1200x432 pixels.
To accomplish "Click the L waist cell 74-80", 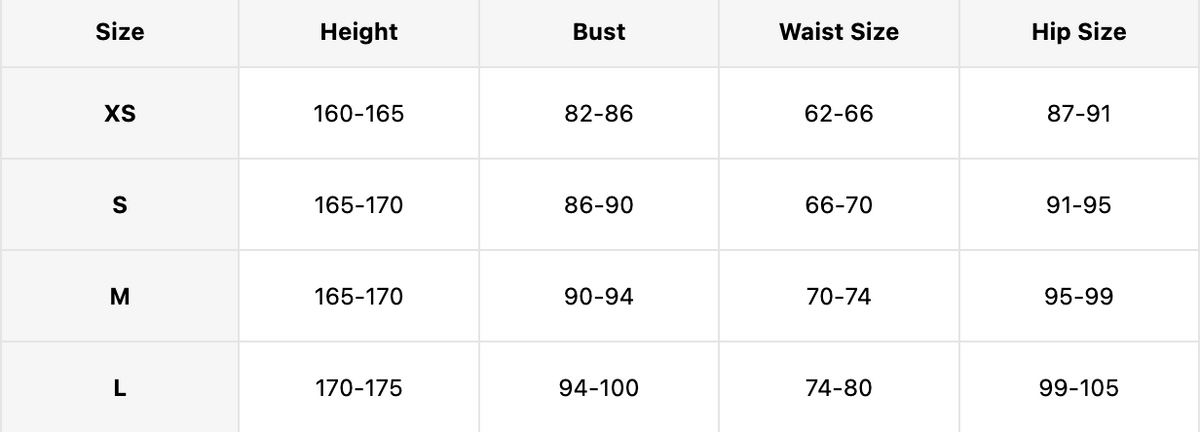I will point(839,388).
